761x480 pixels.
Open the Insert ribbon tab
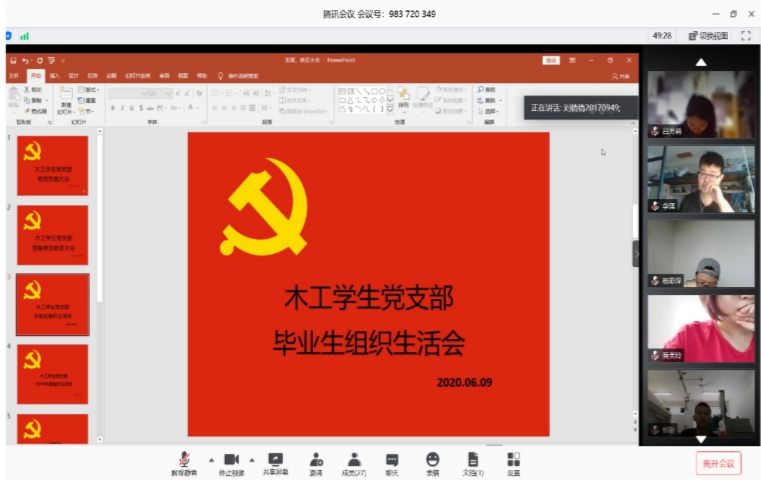[x=55, y=76]
